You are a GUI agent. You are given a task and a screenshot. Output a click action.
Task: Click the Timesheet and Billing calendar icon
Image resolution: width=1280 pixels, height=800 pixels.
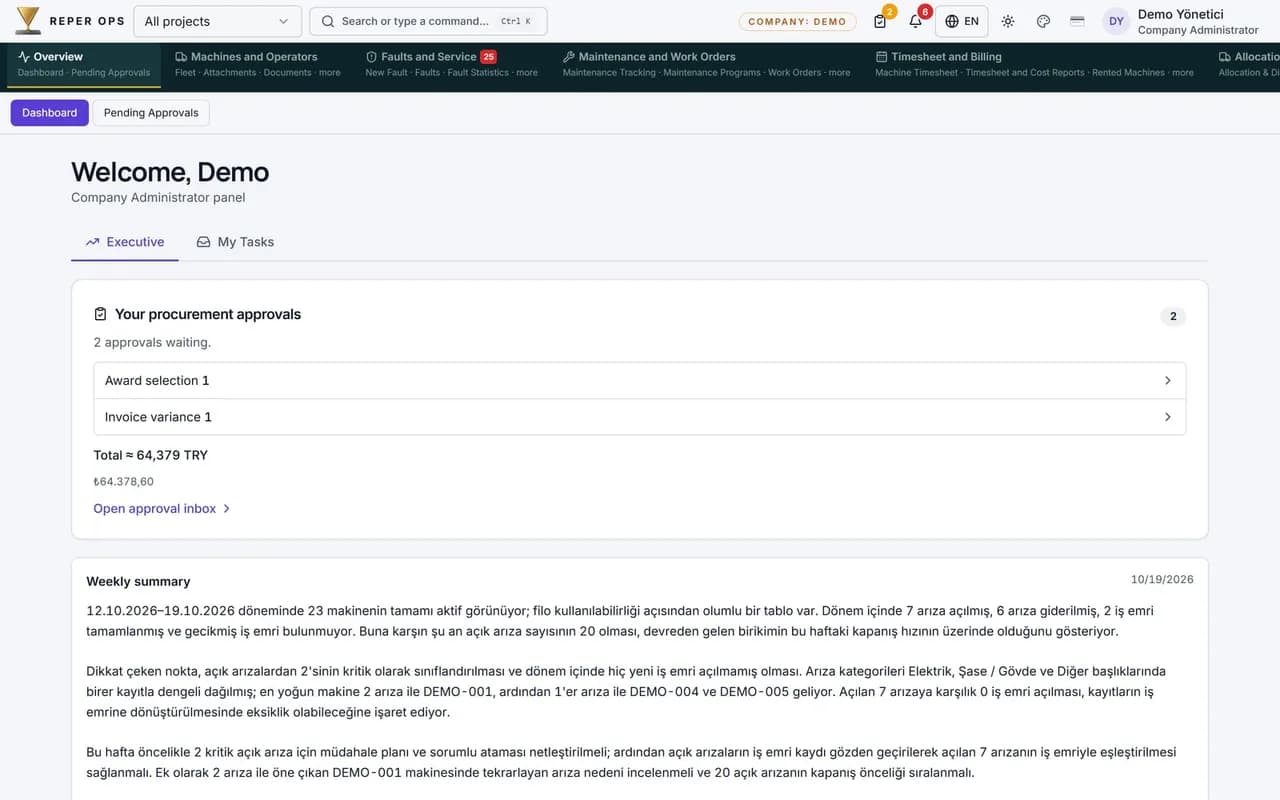881,57
